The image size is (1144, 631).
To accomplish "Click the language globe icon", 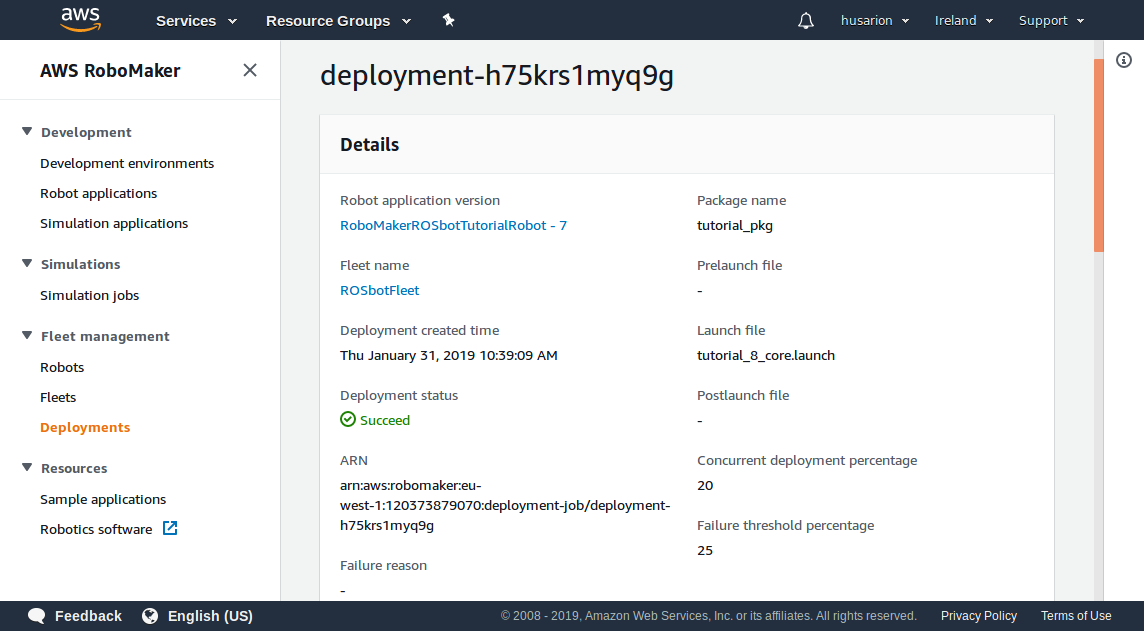I will (x=150, y=616).
